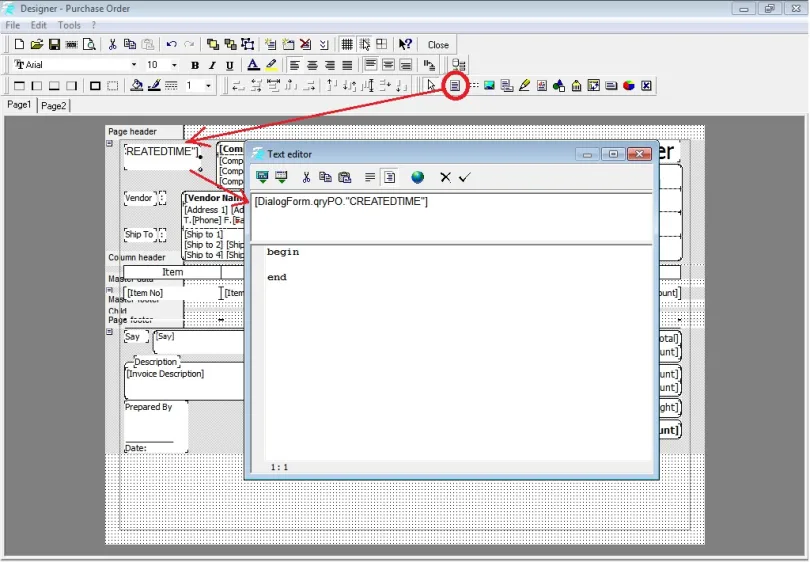810x562 pixels.
Task: Open the Edit menu
Action: point(38,24)
